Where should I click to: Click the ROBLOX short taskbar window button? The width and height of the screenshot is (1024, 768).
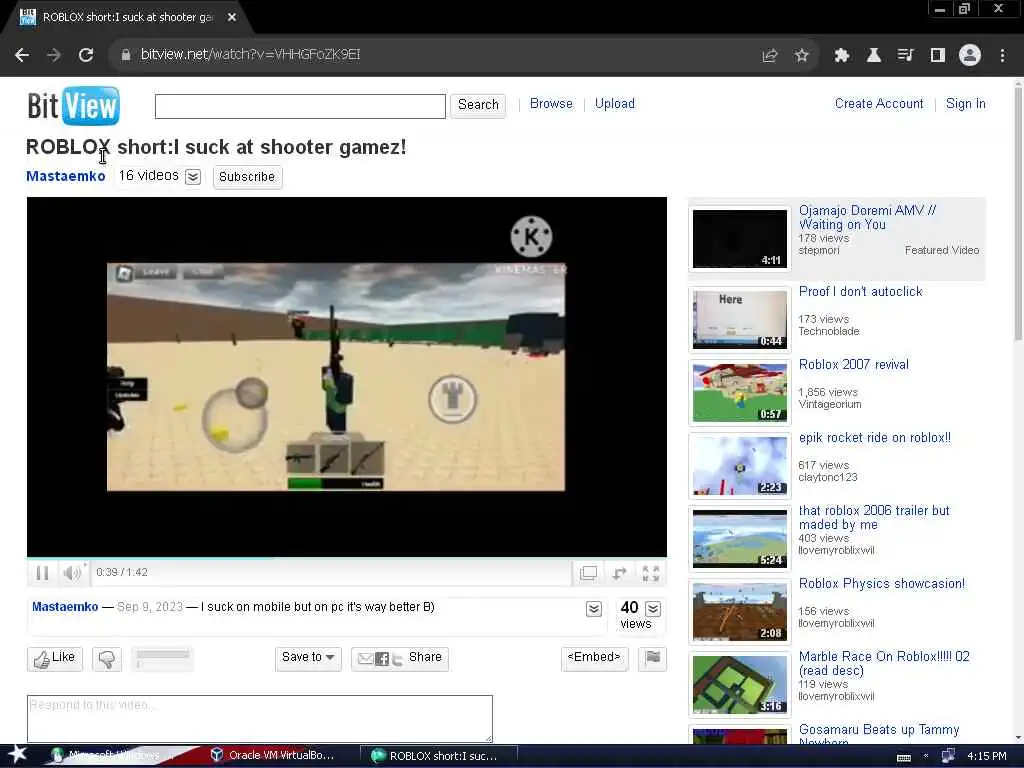pos(438,756)
